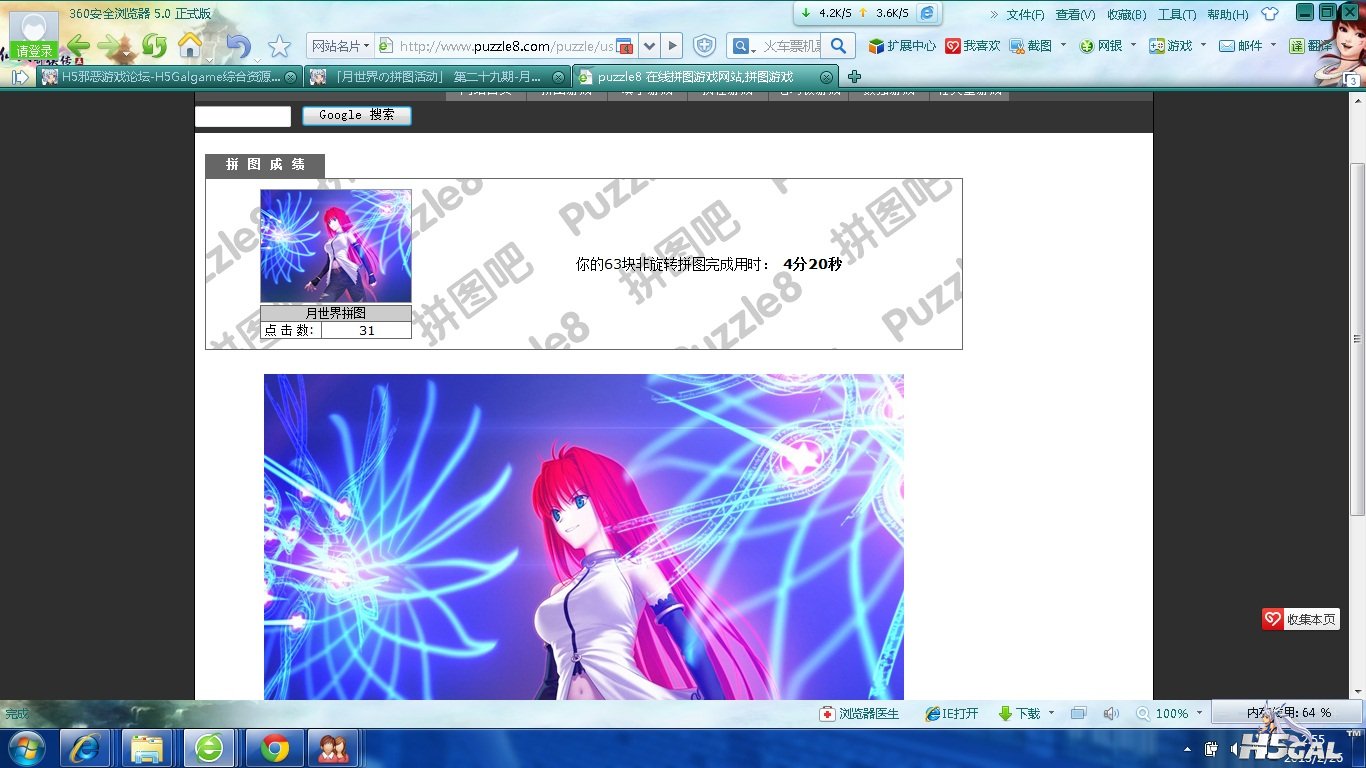Expand the 截图 dropdown arrow

click(x=1063, y=45)
